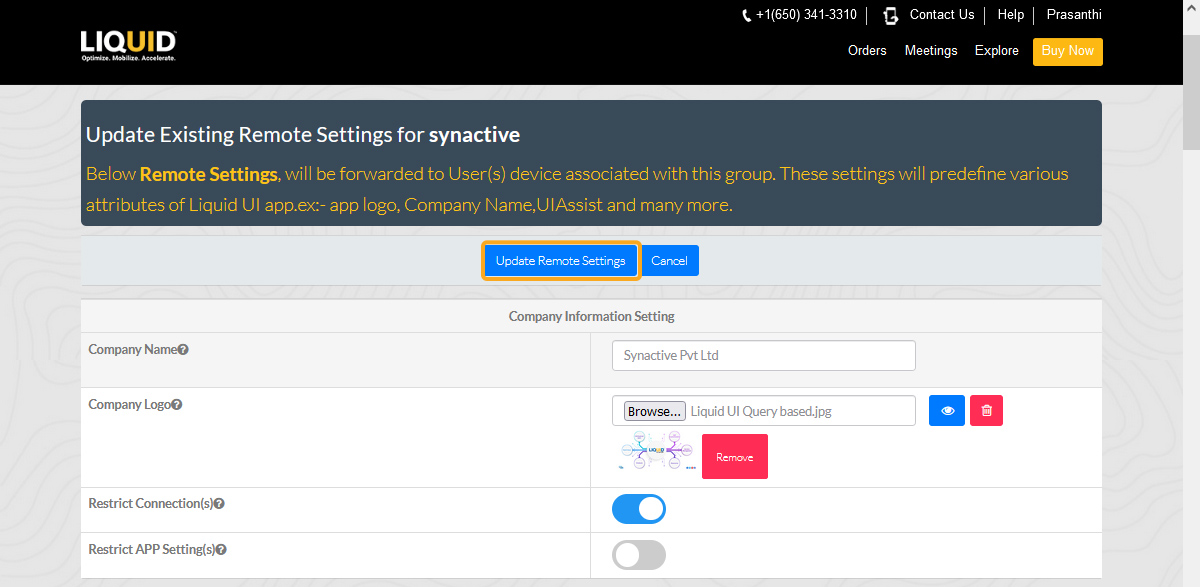Screen dimensions: 1200x587
Task: Go to Meetings page
Action: pos(931,51)
